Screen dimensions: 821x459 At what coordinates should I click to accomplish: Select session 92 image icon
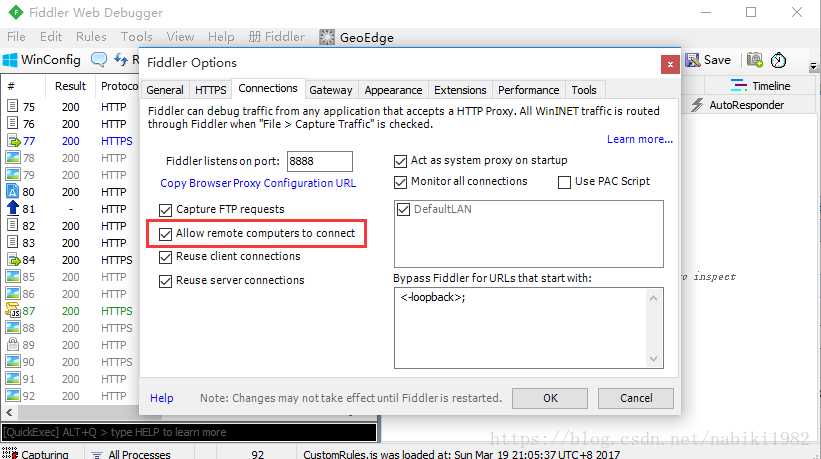[x=13, y=396]
